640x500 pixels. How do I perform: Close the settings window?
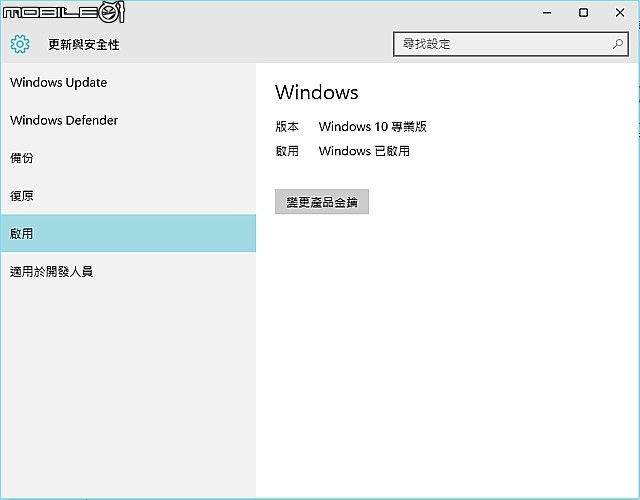coord(620,13)
